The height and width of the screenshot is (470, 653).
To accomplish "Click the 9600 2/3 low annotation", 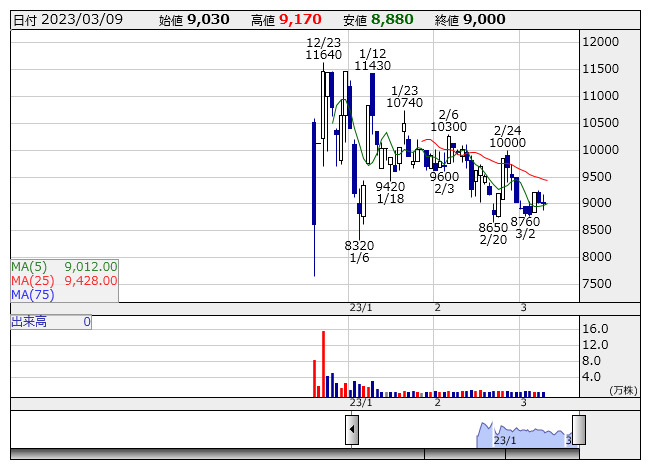I will click(444, 182).
